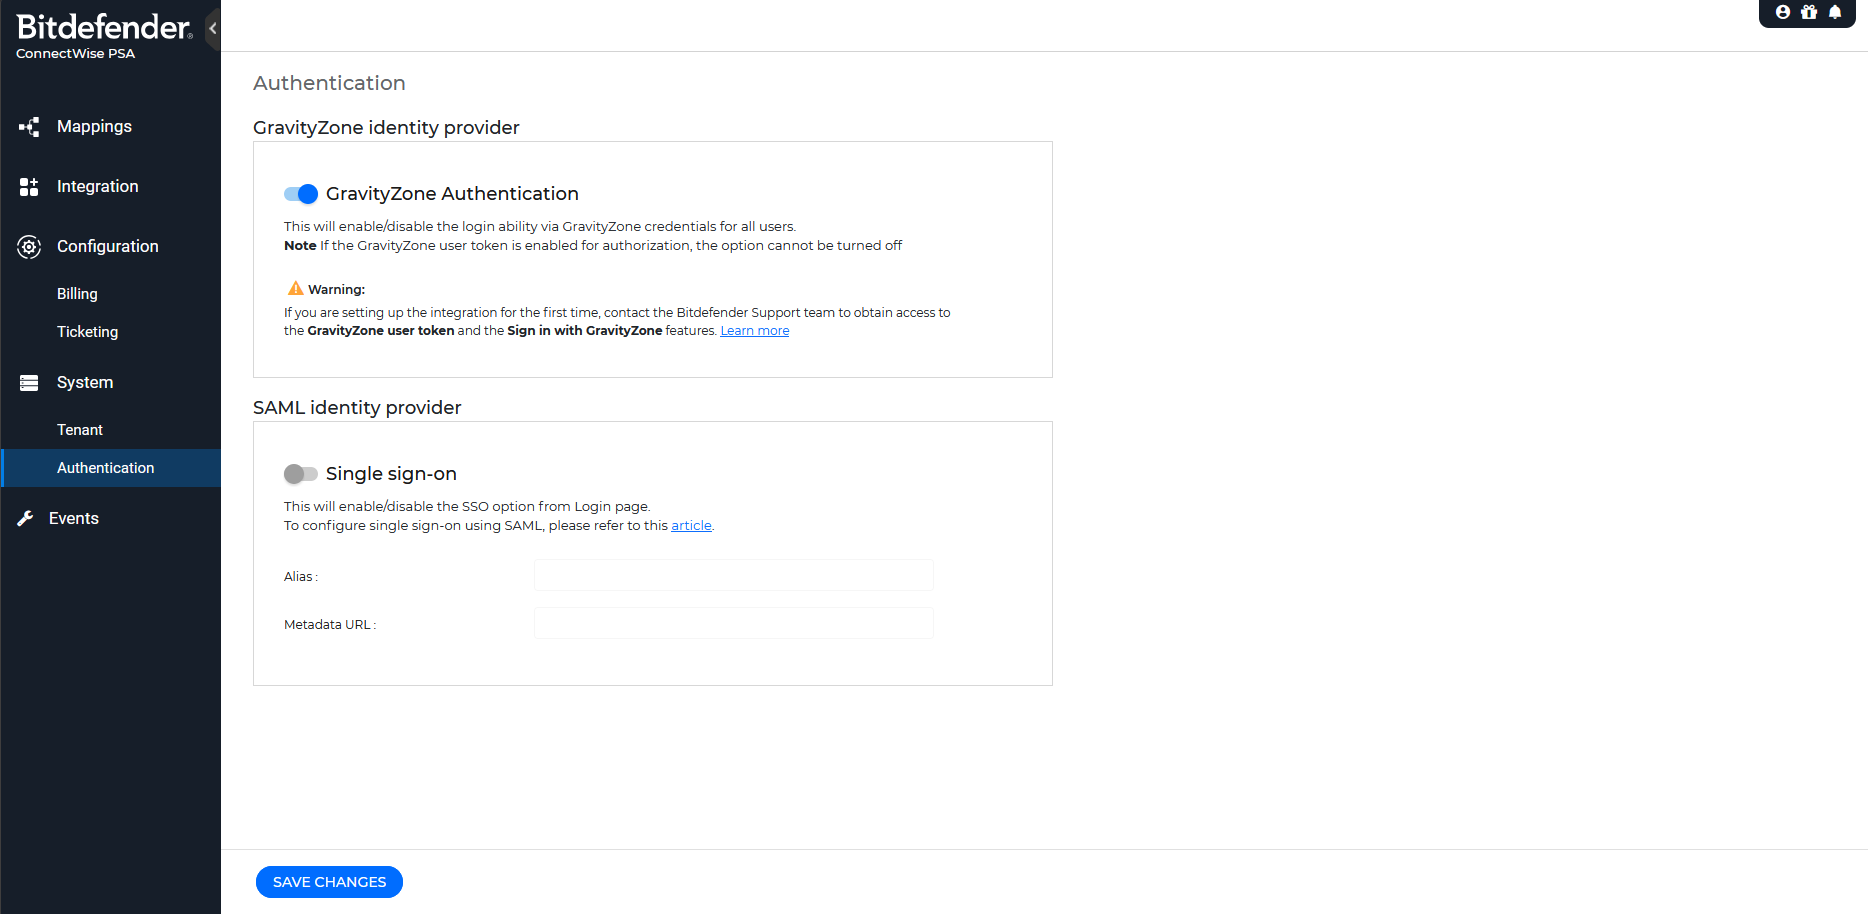Click the Authentication page heading
This screenshot has width=1868, height=914.
329,83
